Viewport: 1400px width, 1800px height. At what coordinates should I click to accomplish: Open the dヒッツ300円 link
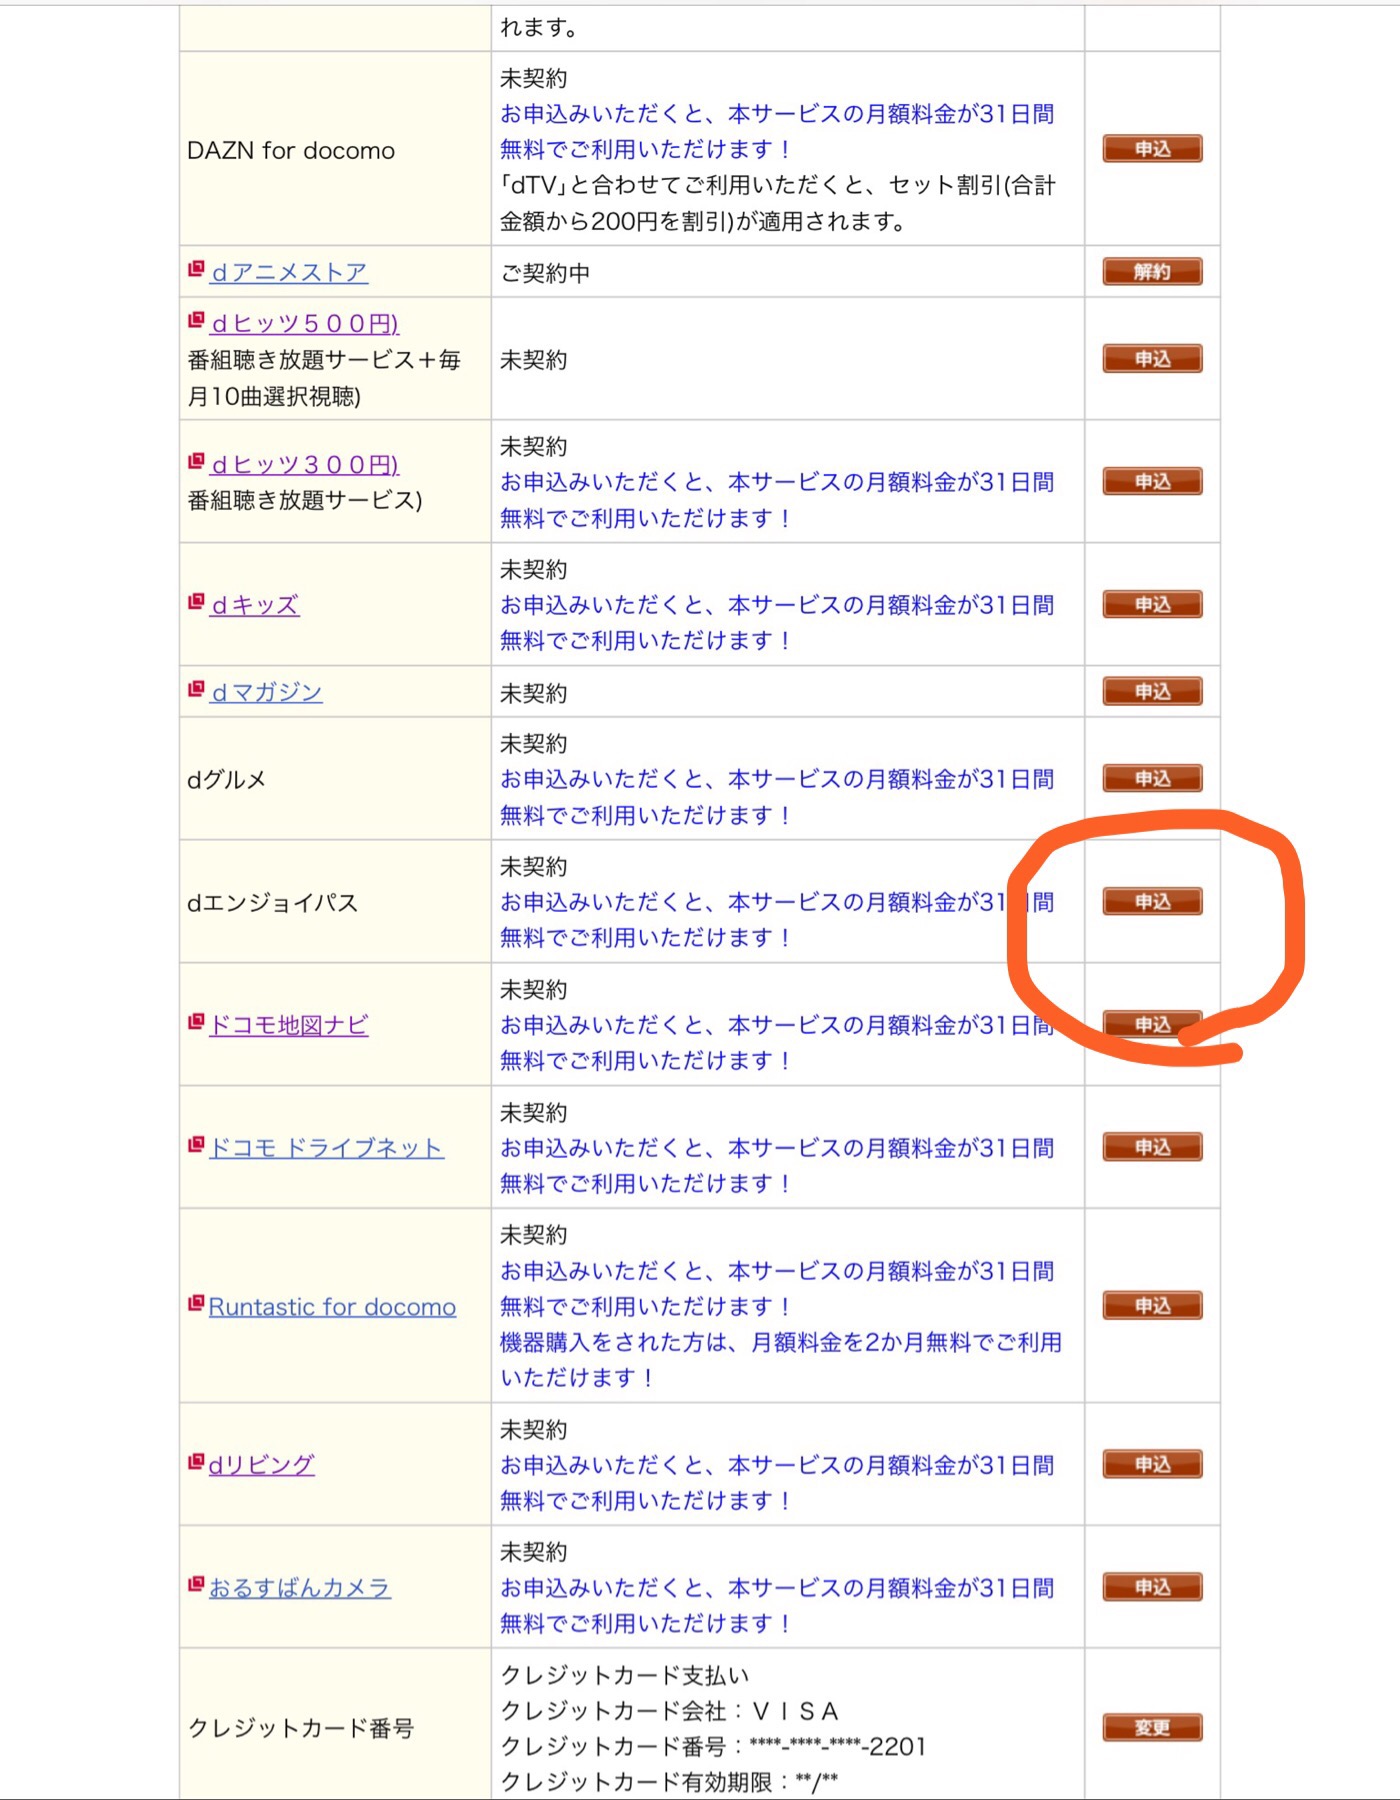[304, 465]
